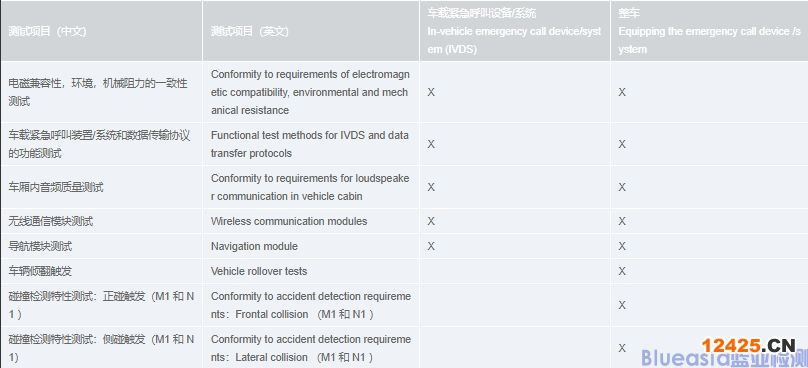The height and width of the screenshot is (368, 808).
Task: Click the 测试项目（中文）column header
Action: pos(101,31)
